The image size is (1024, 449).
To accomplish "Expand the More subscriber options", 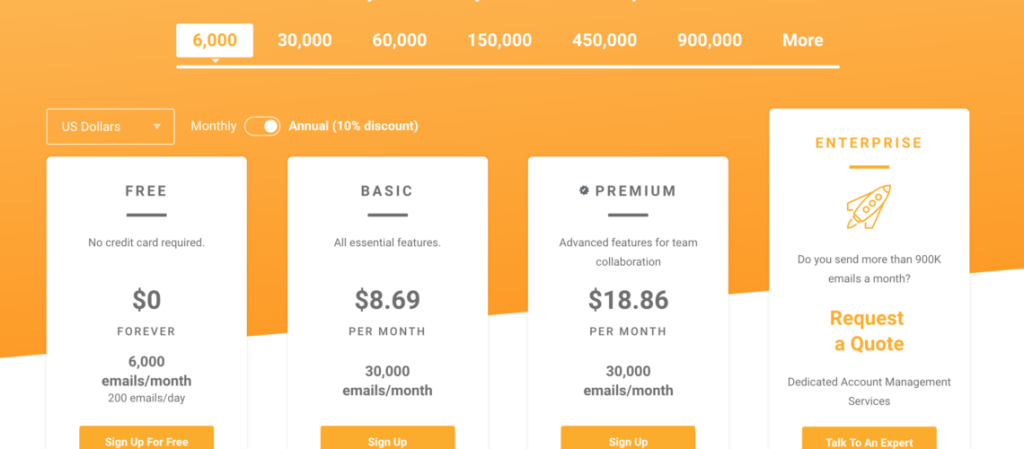I will 802,40.
